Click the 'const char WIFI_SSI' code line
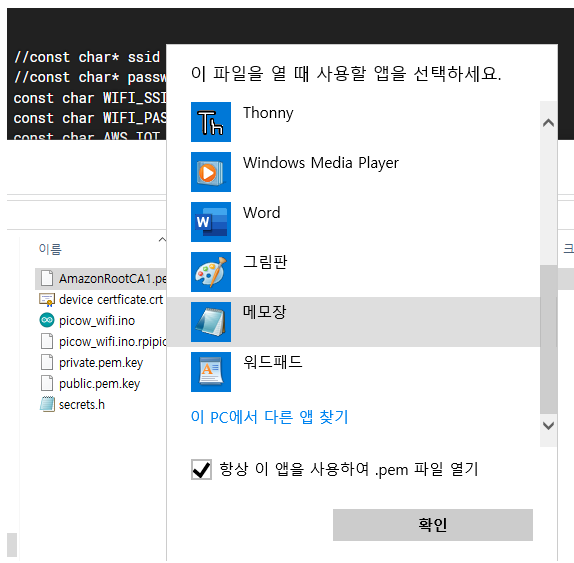Screen dimensions: 574x563 pyautogui.click(x=90, y=98)
